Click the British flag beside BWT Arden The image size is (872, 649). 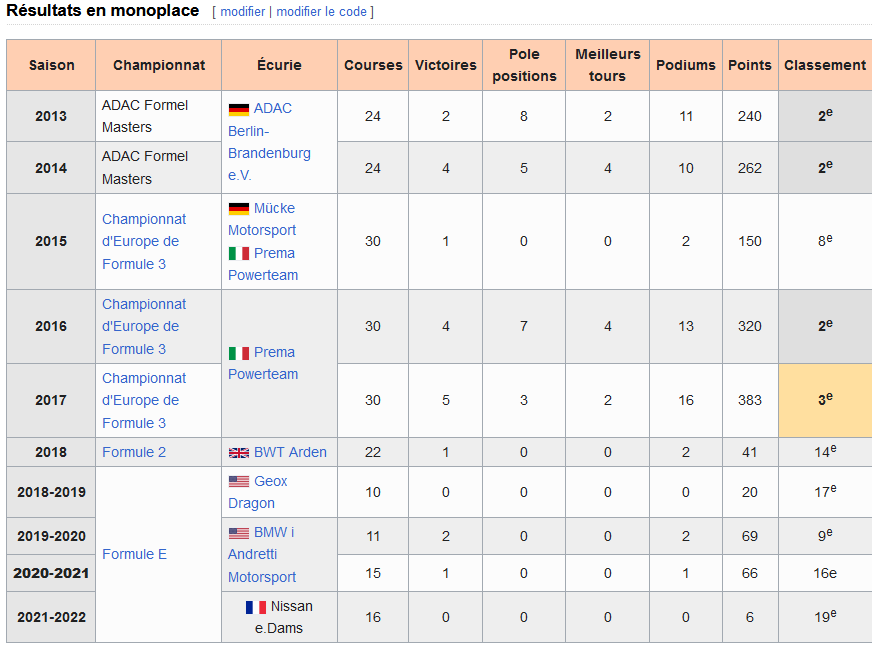pyautogui.click(x=239, y=453)
